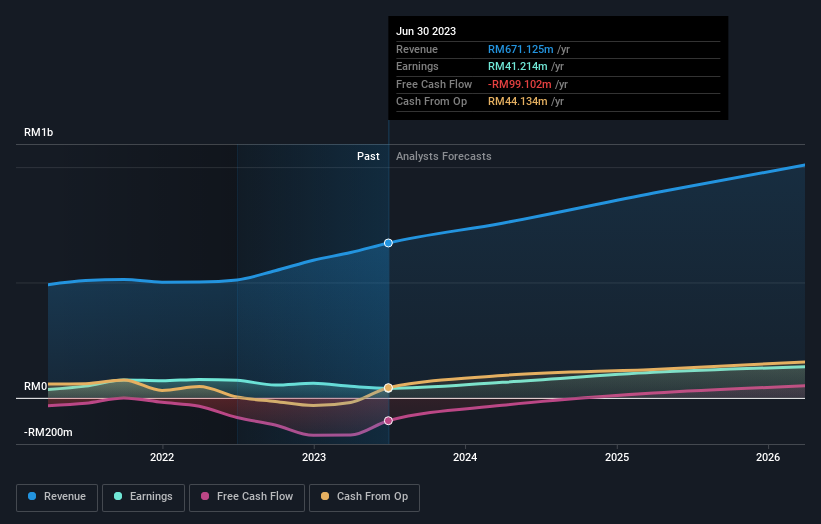Select the Cash From Op data point marker

(388, 388)
